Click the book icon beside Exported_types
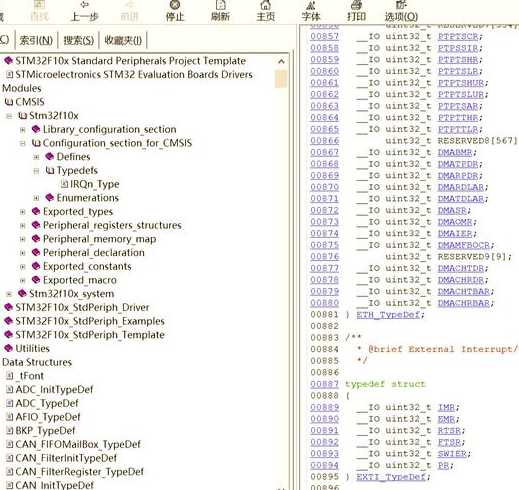519x490 pixels. (36, 211)
